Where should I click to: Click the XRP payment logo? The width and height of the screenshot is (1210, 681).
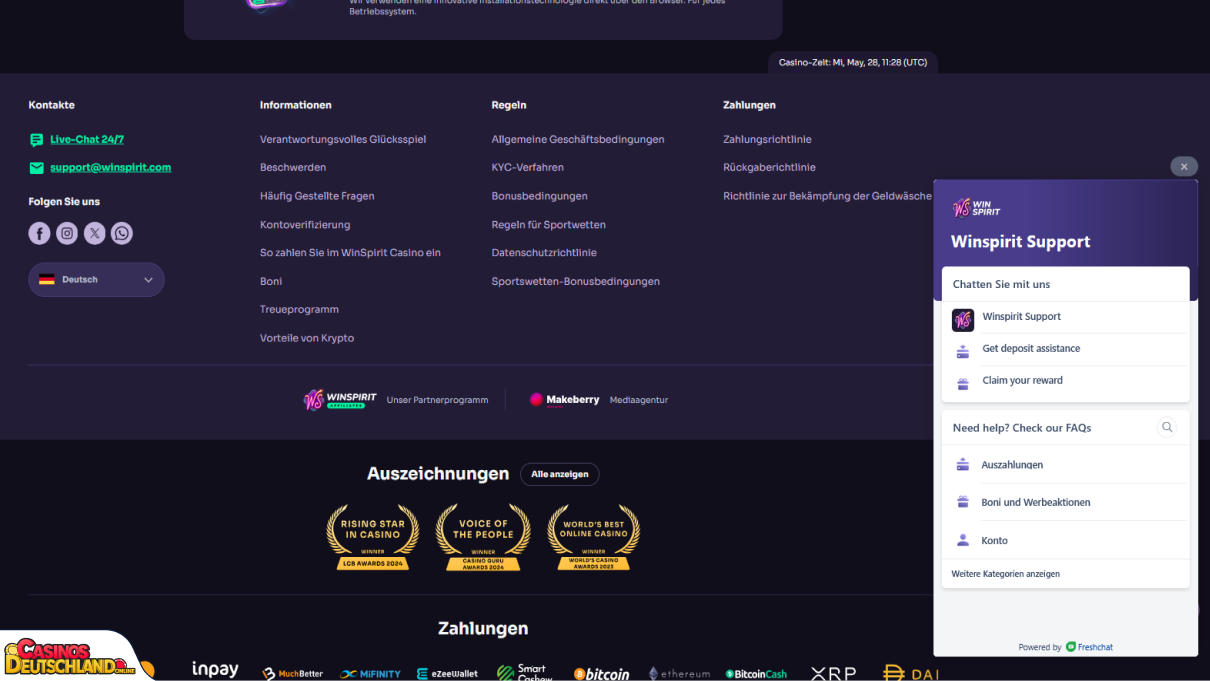coord(833,674)
